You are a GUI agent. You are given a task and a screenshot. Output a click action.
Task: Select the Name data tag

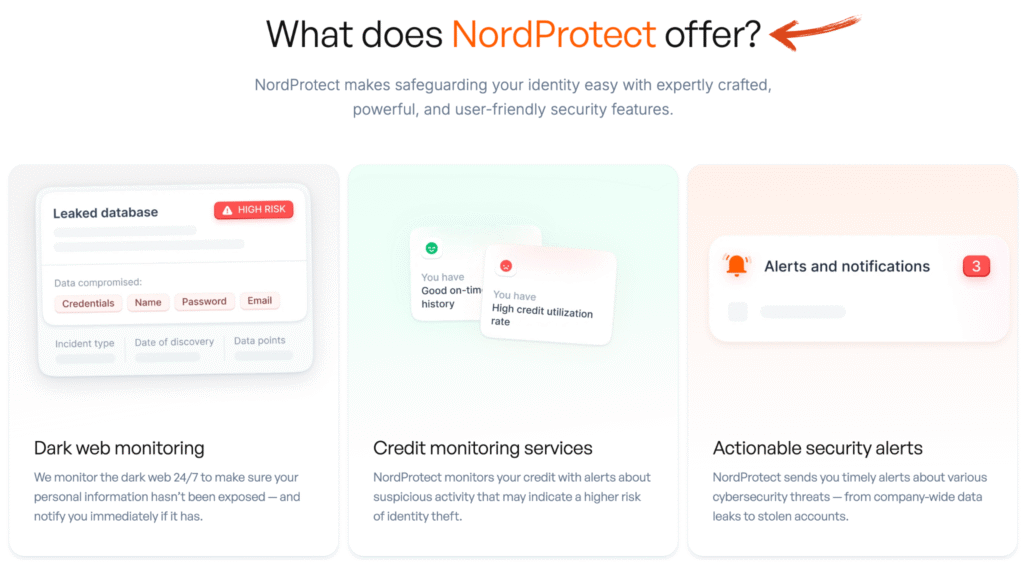[x=148, y=302]
